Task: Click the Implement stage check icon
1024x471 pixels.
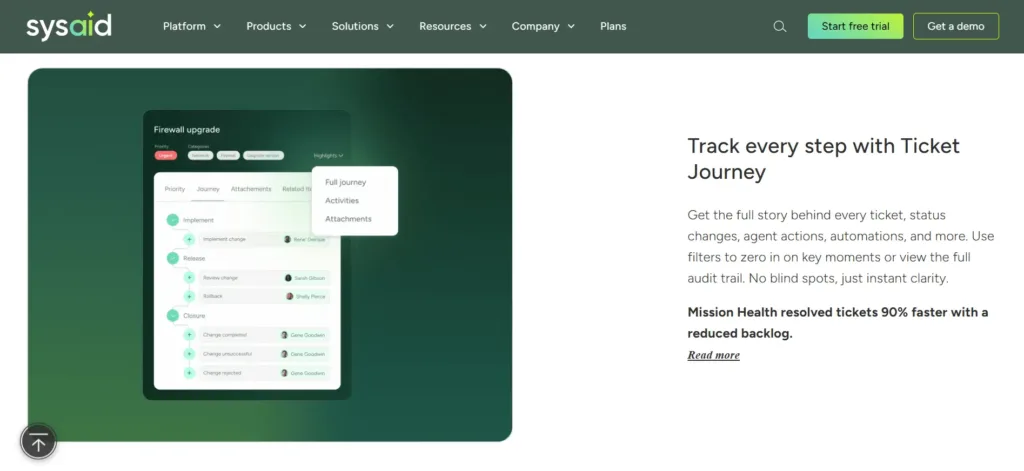Action: coord(172,220)
